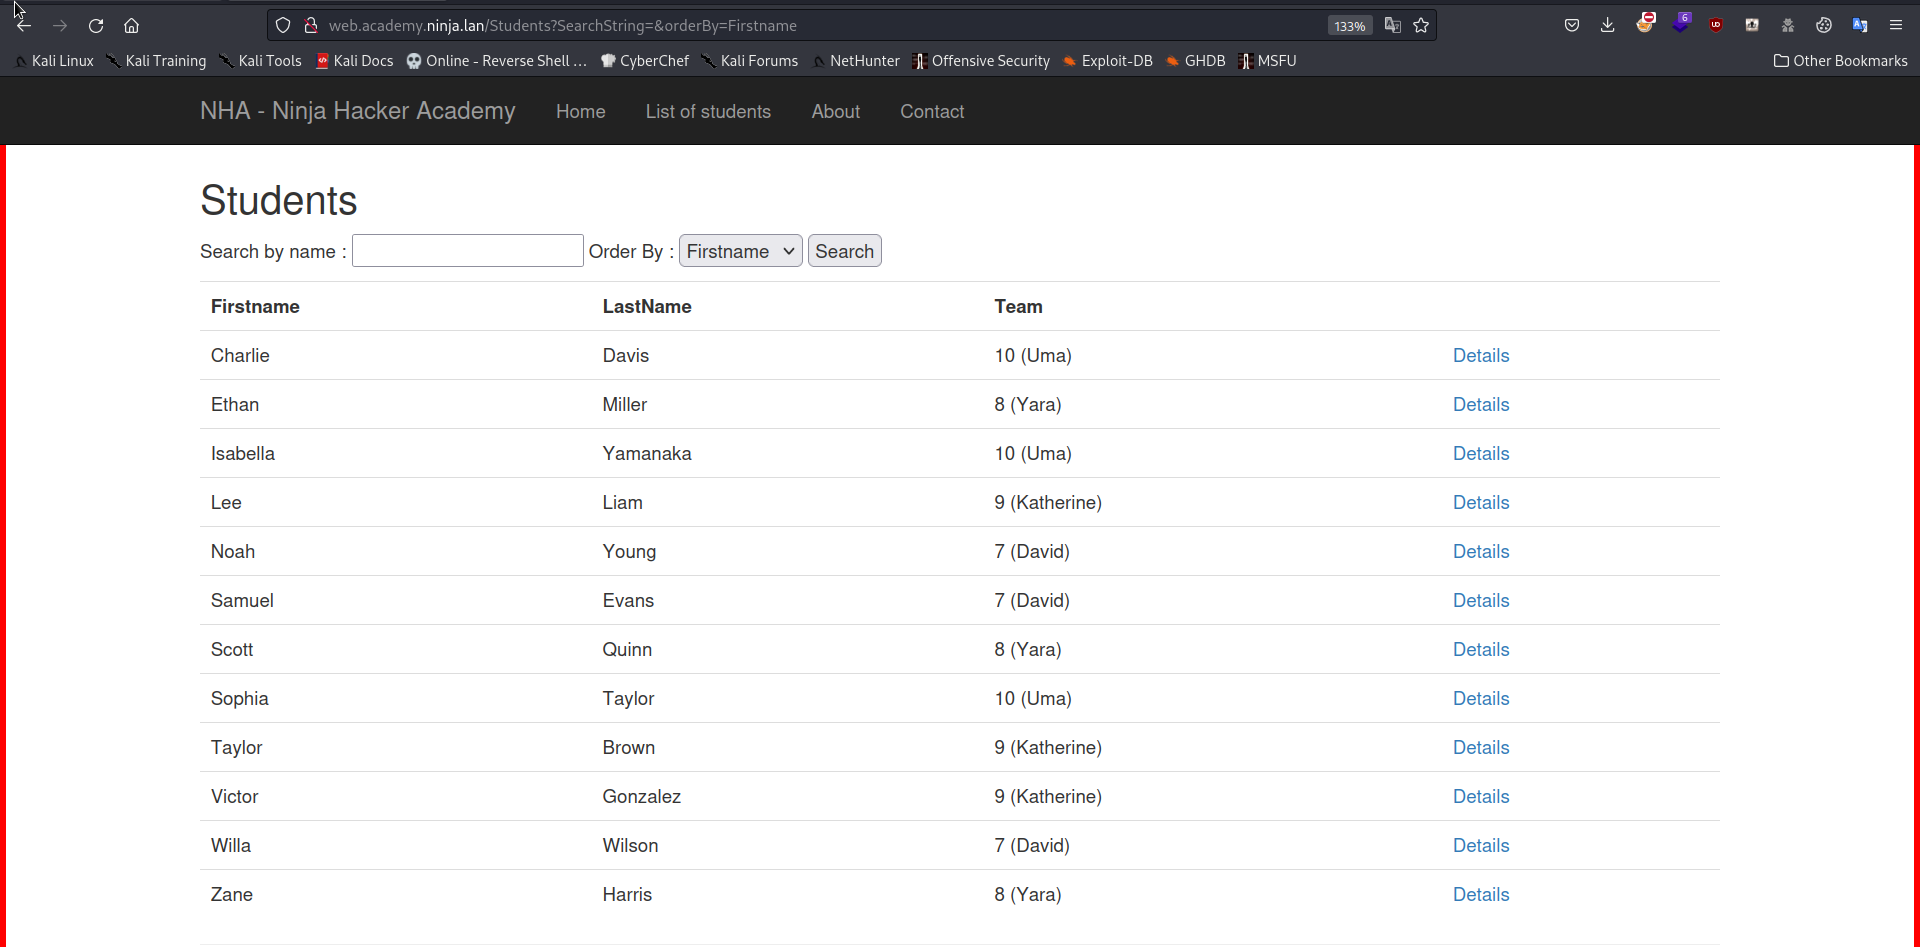This screenshot has height=947, width=1920.
Task: Open the Wappalyzer technology detector
Action: click(x=1682, y=25)
